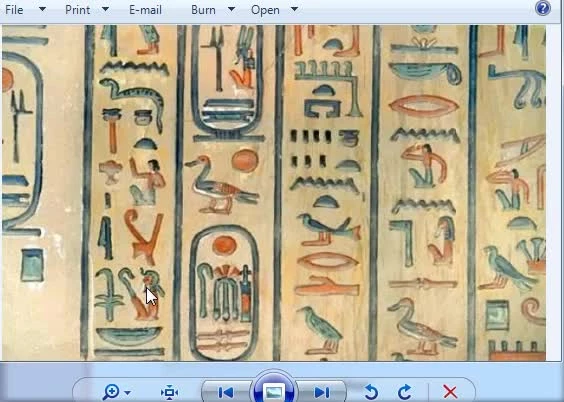Rotate the picture counterclockwise
The height and width of the screenshot is (402, 564).
371,392
